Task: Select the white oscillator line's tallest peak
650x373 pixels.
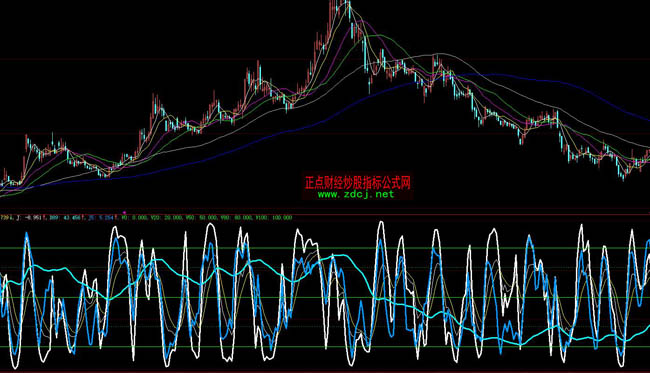Action: (381, 224)
